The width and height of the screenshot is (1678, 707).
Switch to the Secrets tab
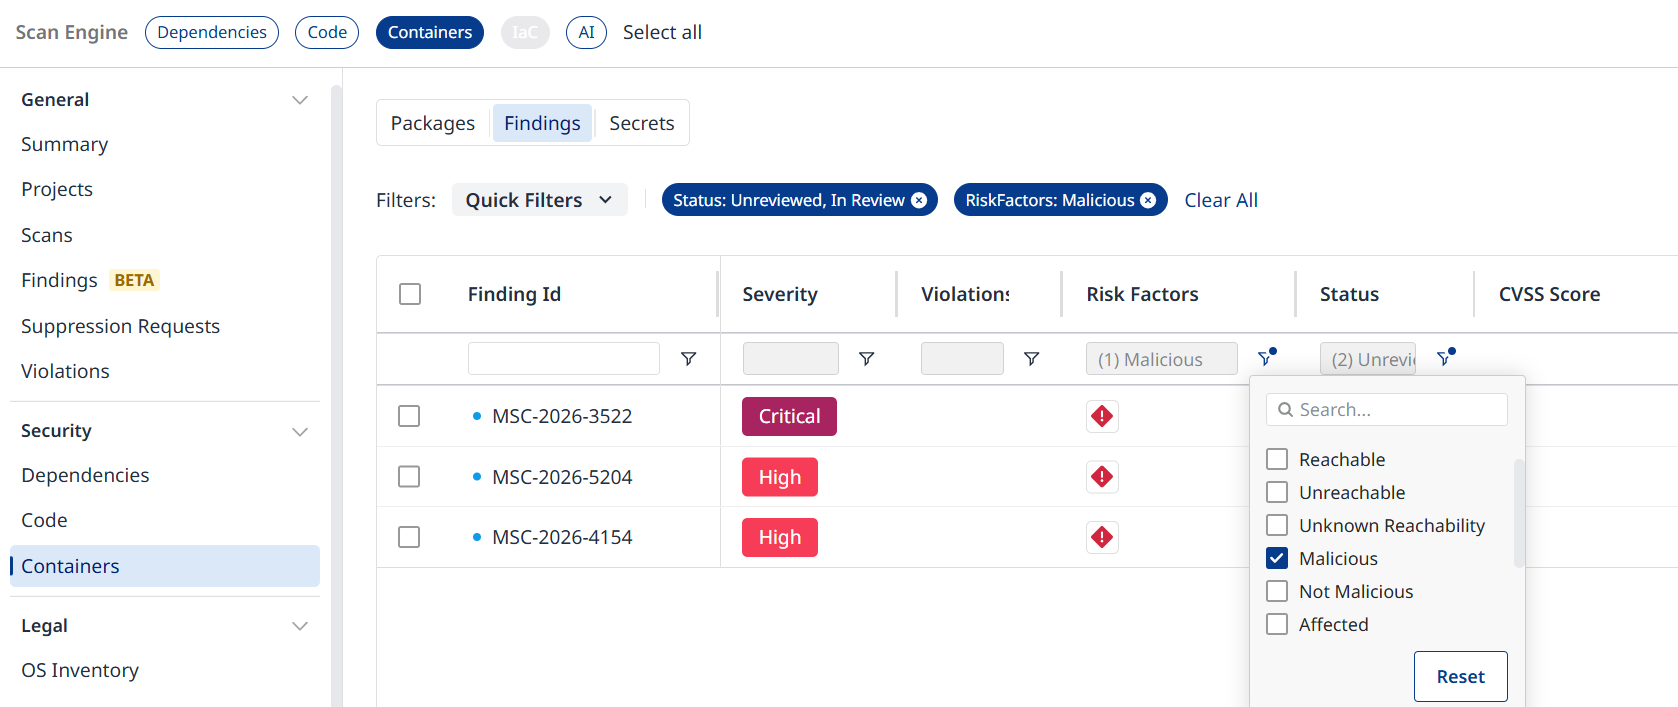[642, 123]
